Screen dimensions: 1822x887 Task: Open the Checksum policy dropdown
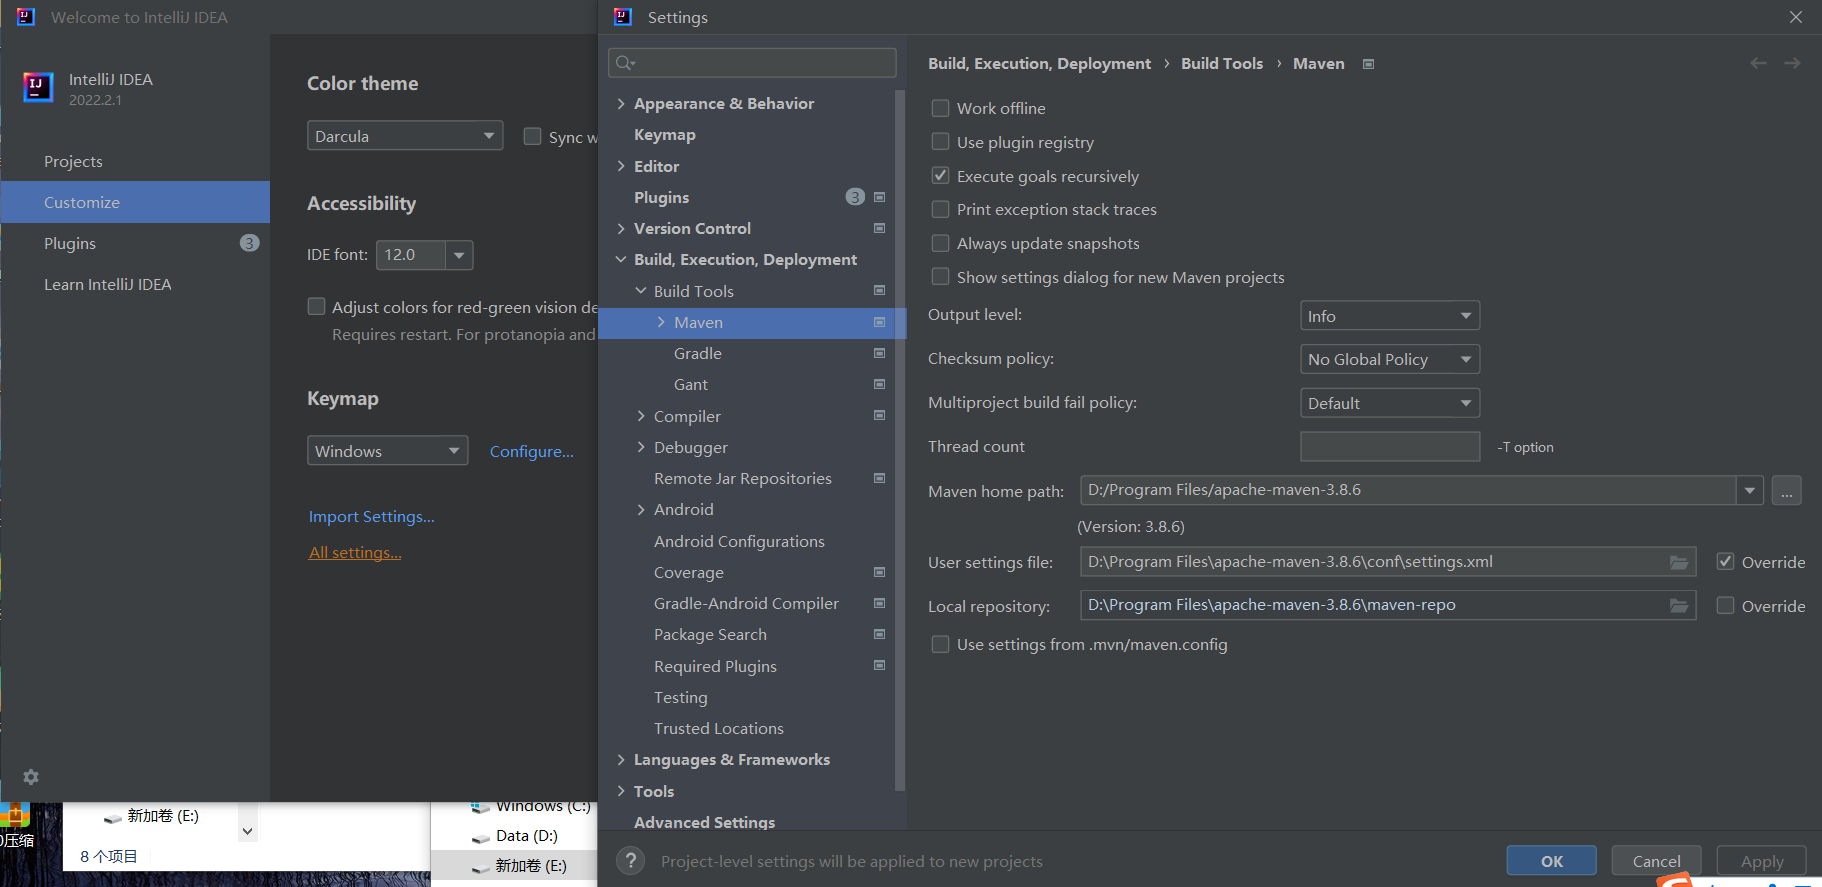1389,359
